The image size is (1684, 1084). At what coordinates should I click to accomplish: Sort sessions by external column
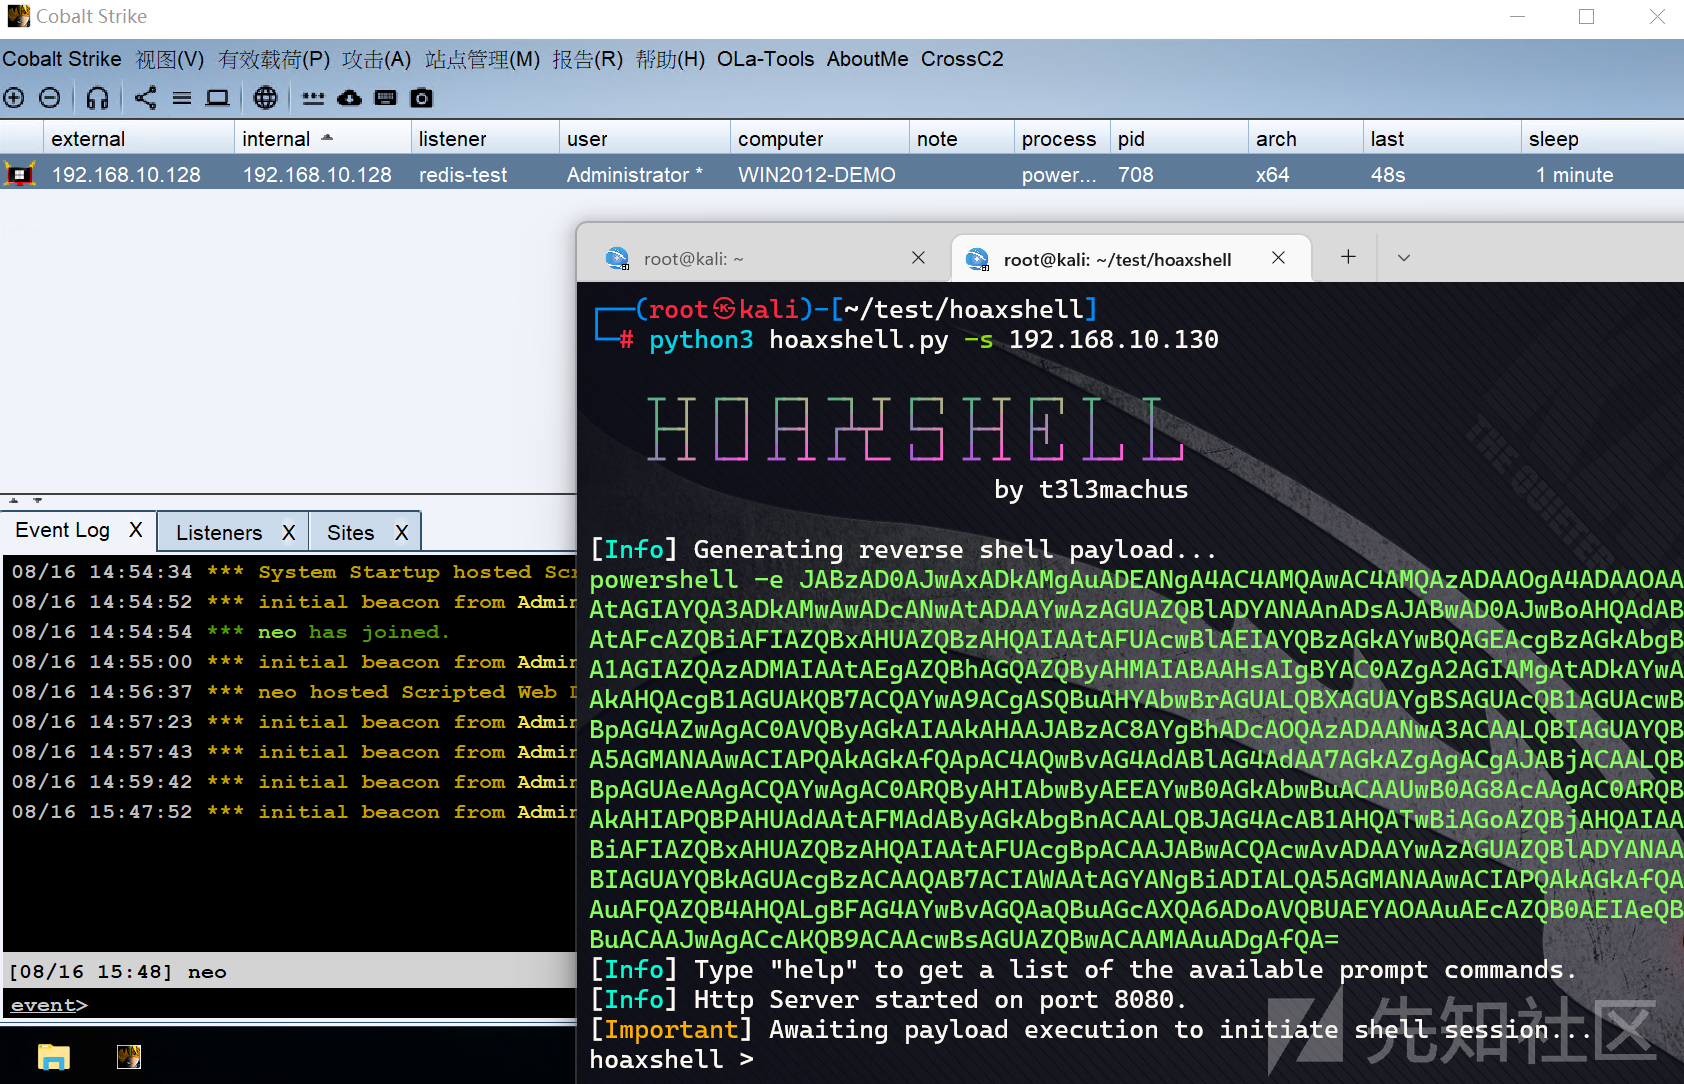pyautogui.click(x=139, y=139)
